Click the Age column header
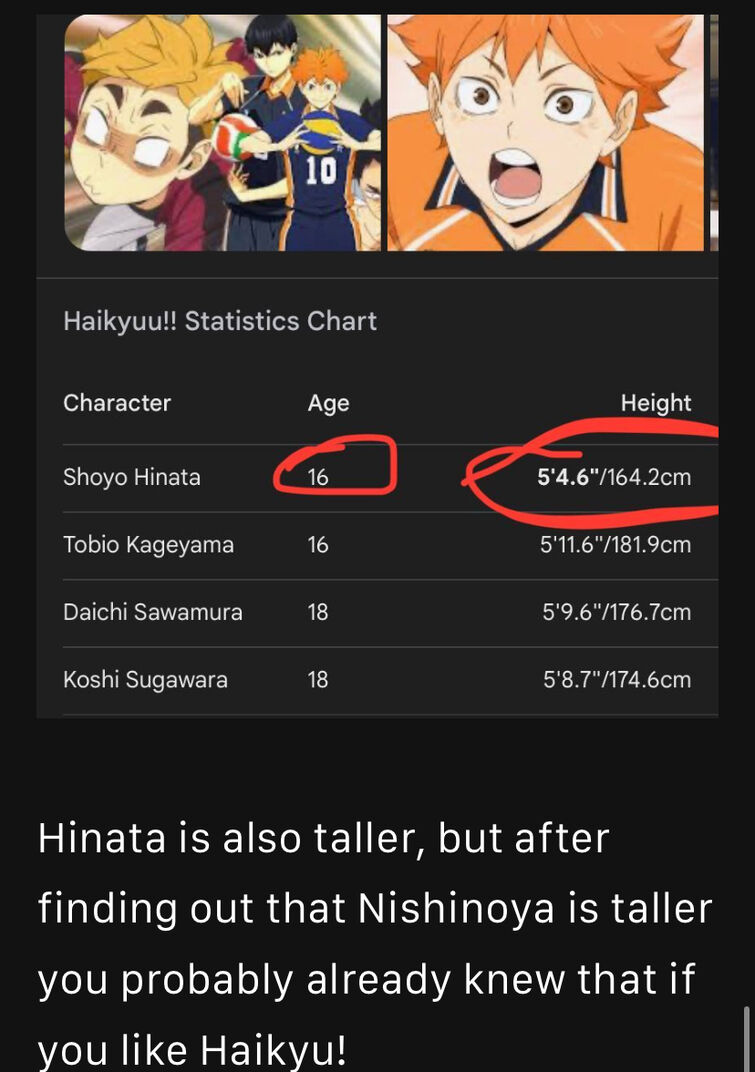755x1072 pixels. pos(328,403)
